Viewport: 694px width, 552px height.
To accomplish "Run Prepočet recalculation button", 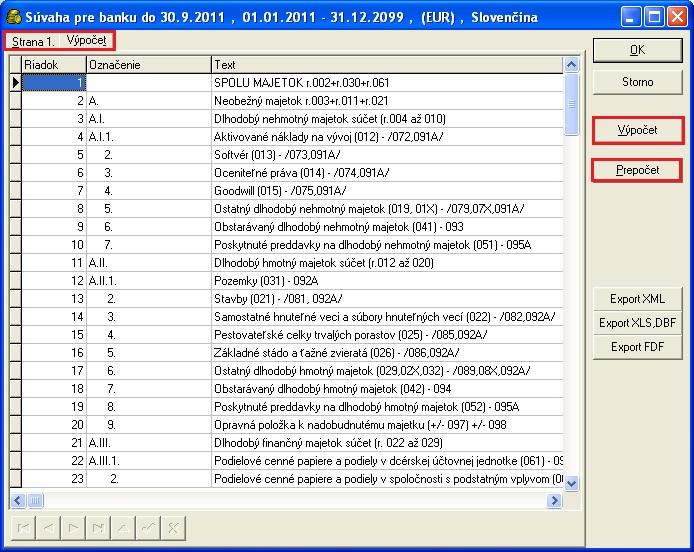I will [637, 170].
